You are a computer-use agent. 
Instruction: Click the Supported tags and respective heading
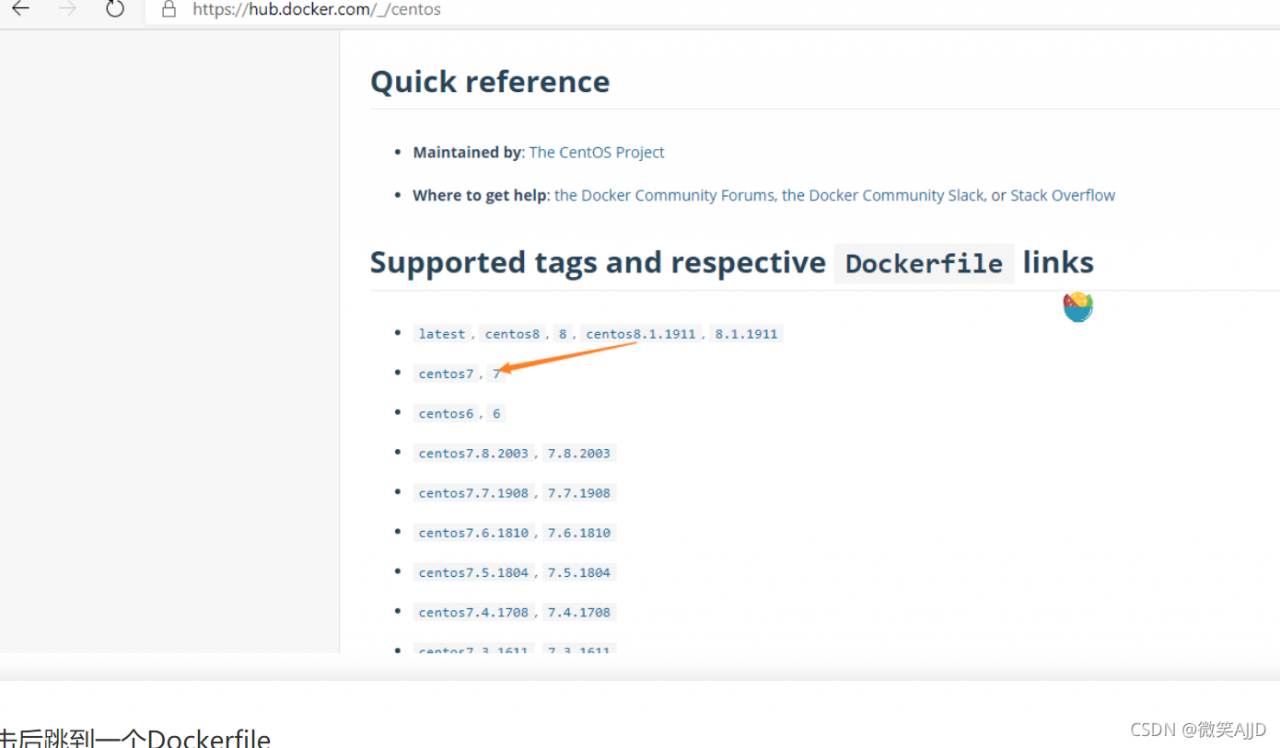[x=598, y=262]
